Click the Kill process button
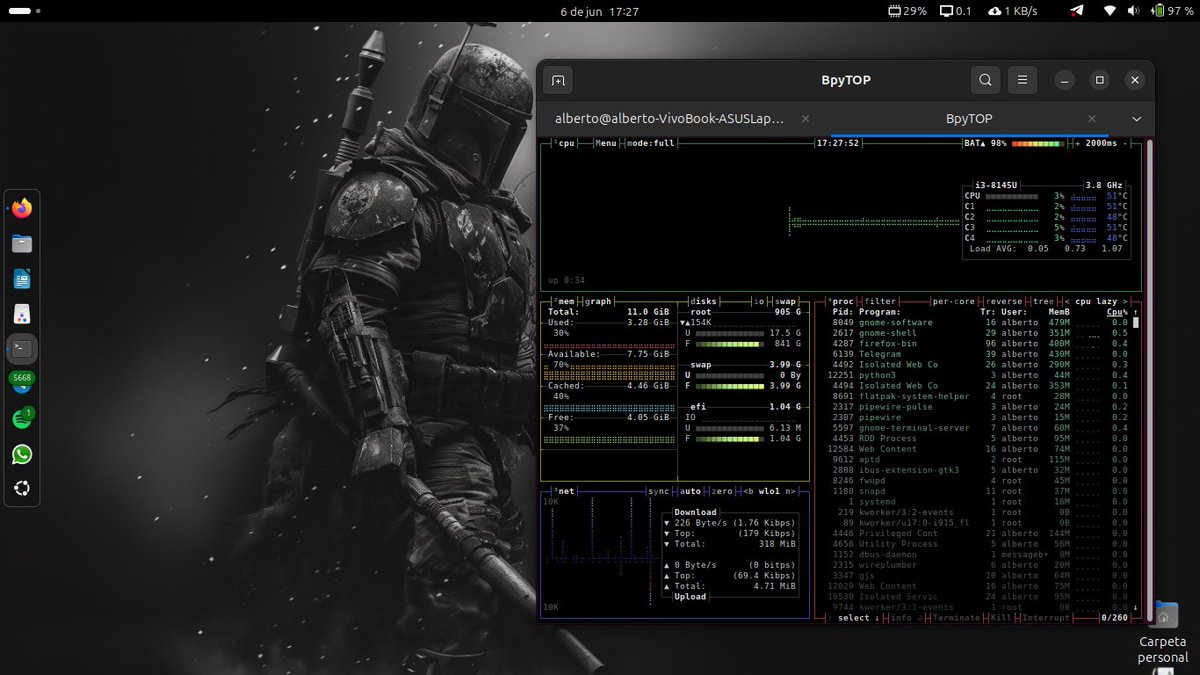 click(1000, 617)
